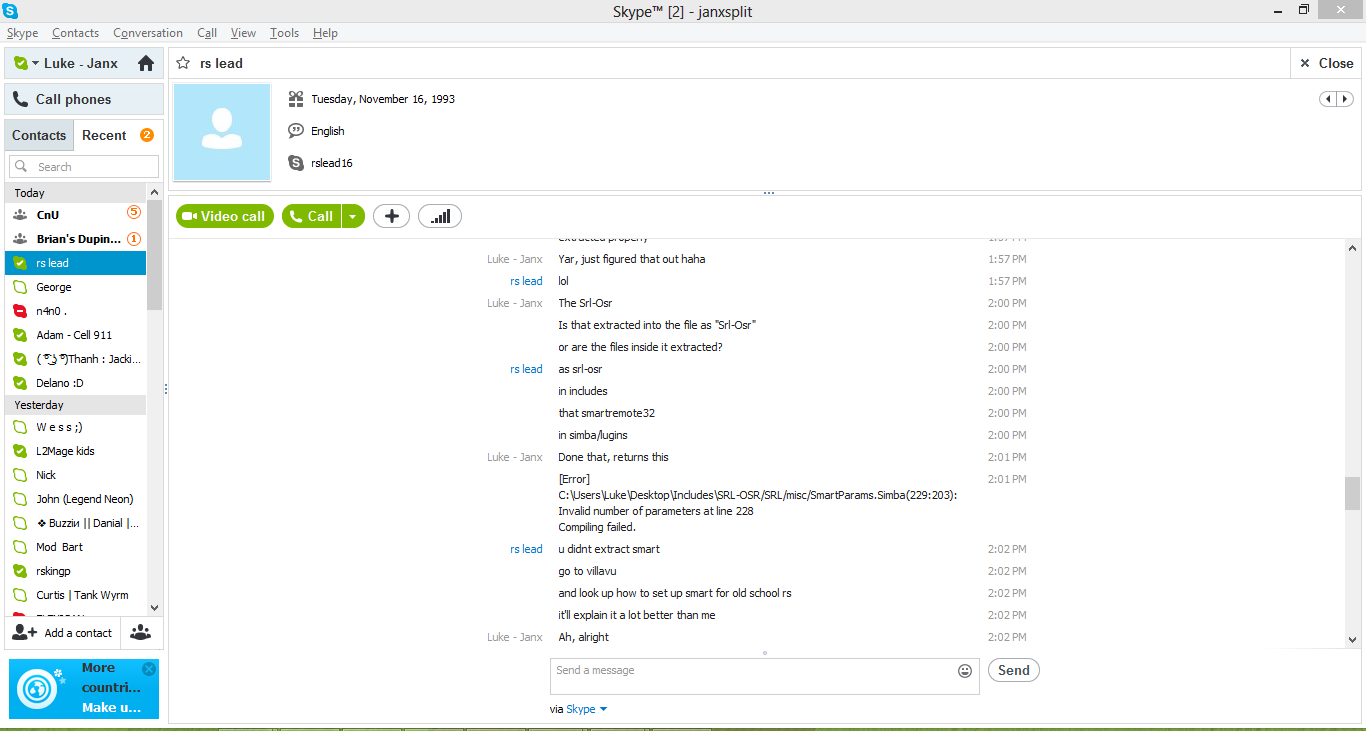Click the home icon beside Luke - Janx

tap(146, 63)
